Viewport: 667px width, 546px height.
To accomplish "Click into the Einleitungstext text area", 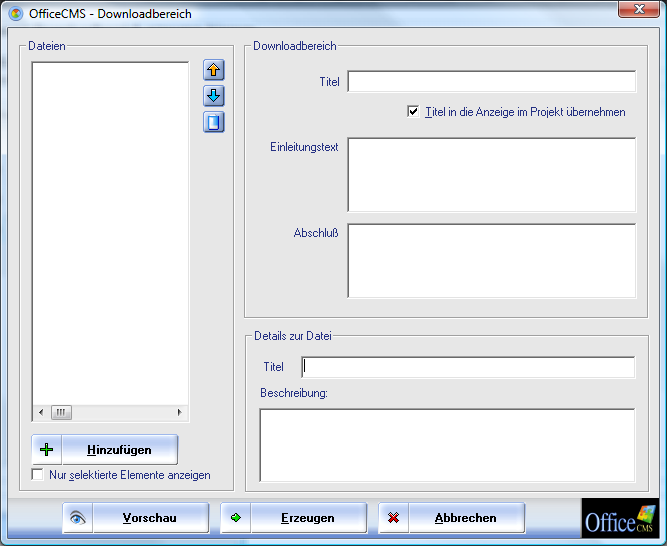I will (492, 174).
